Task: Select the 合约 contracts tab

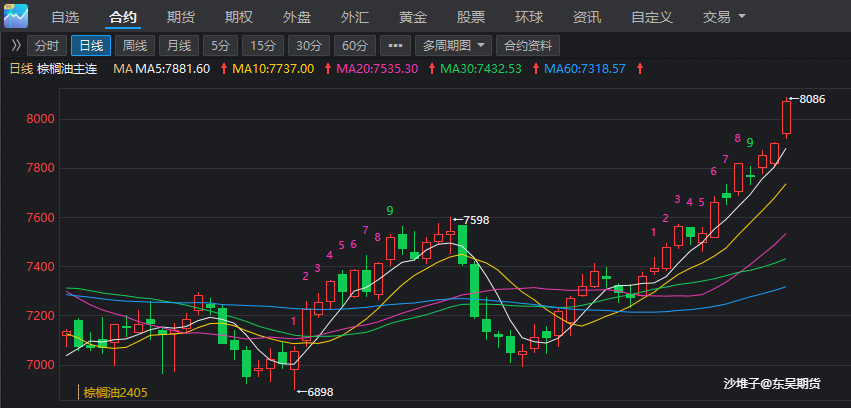Action: [123, 17]
